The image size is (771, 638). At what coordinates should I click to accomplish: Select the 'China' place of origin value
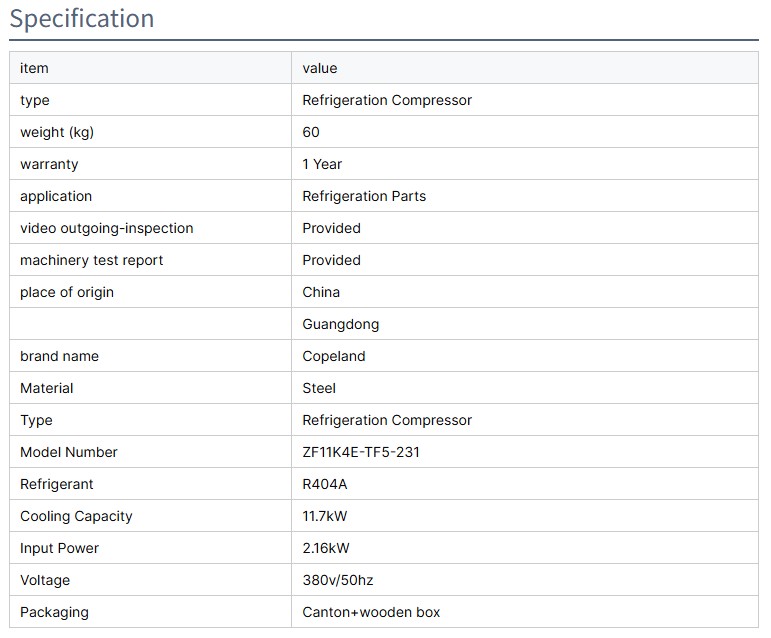321,292
